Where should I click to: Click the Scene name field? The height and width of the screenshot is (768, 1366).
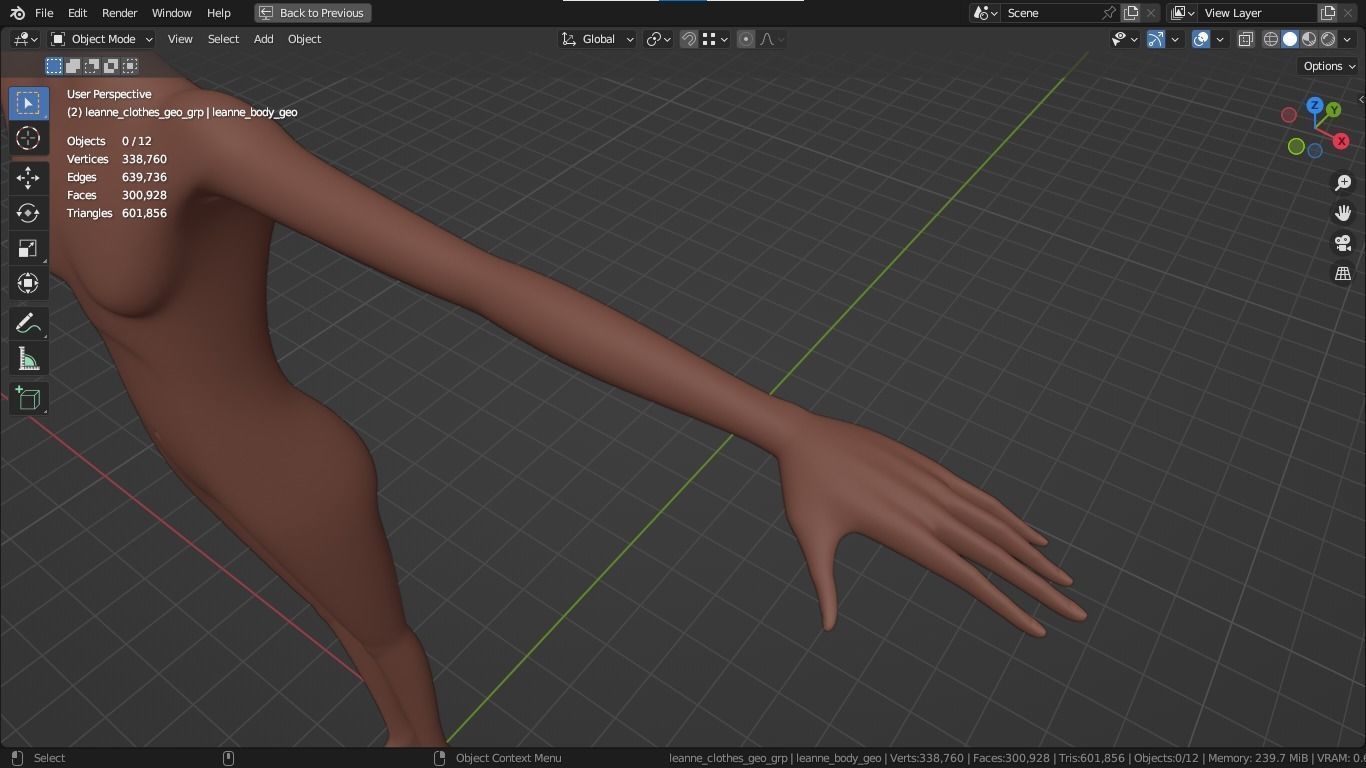click(x=1051, y=13)
